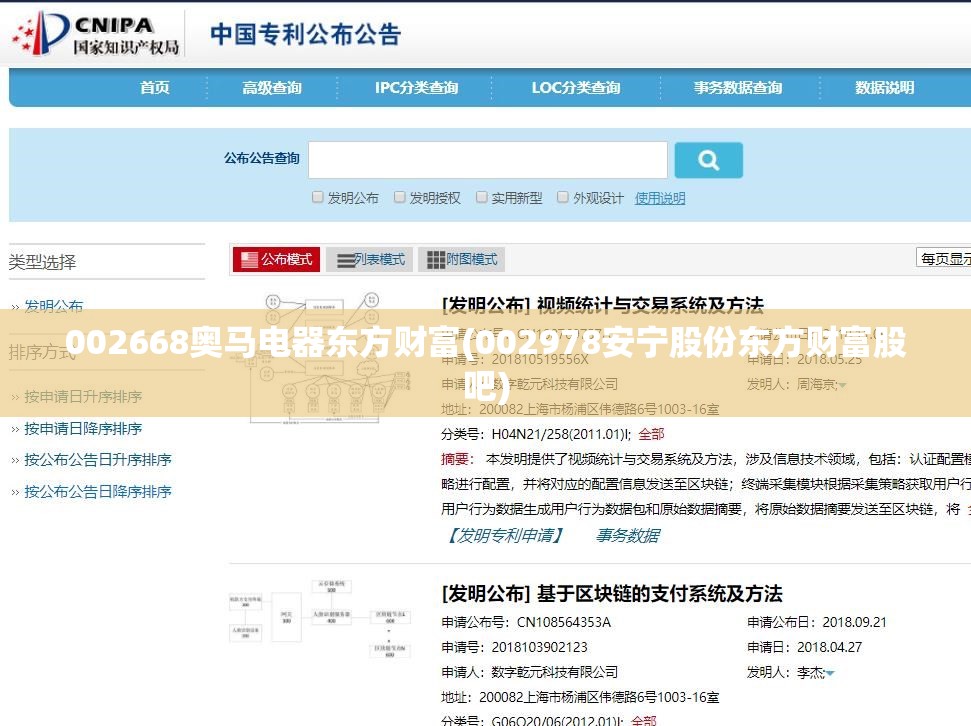Open the 【发明专利申请】 link
This screenshot has height=726, width=971.
(505, 535)
